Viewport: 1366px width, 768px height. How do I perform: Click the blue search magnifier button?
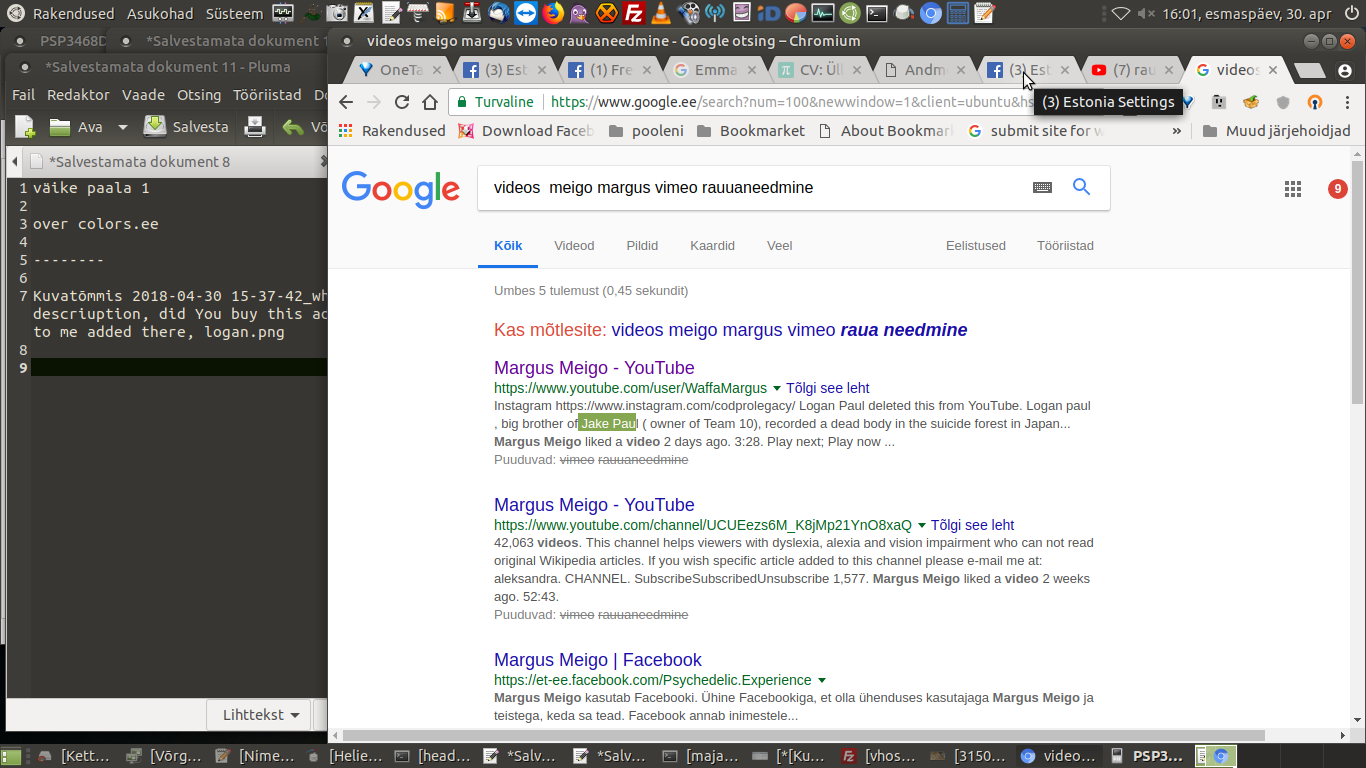(1081, 187)
